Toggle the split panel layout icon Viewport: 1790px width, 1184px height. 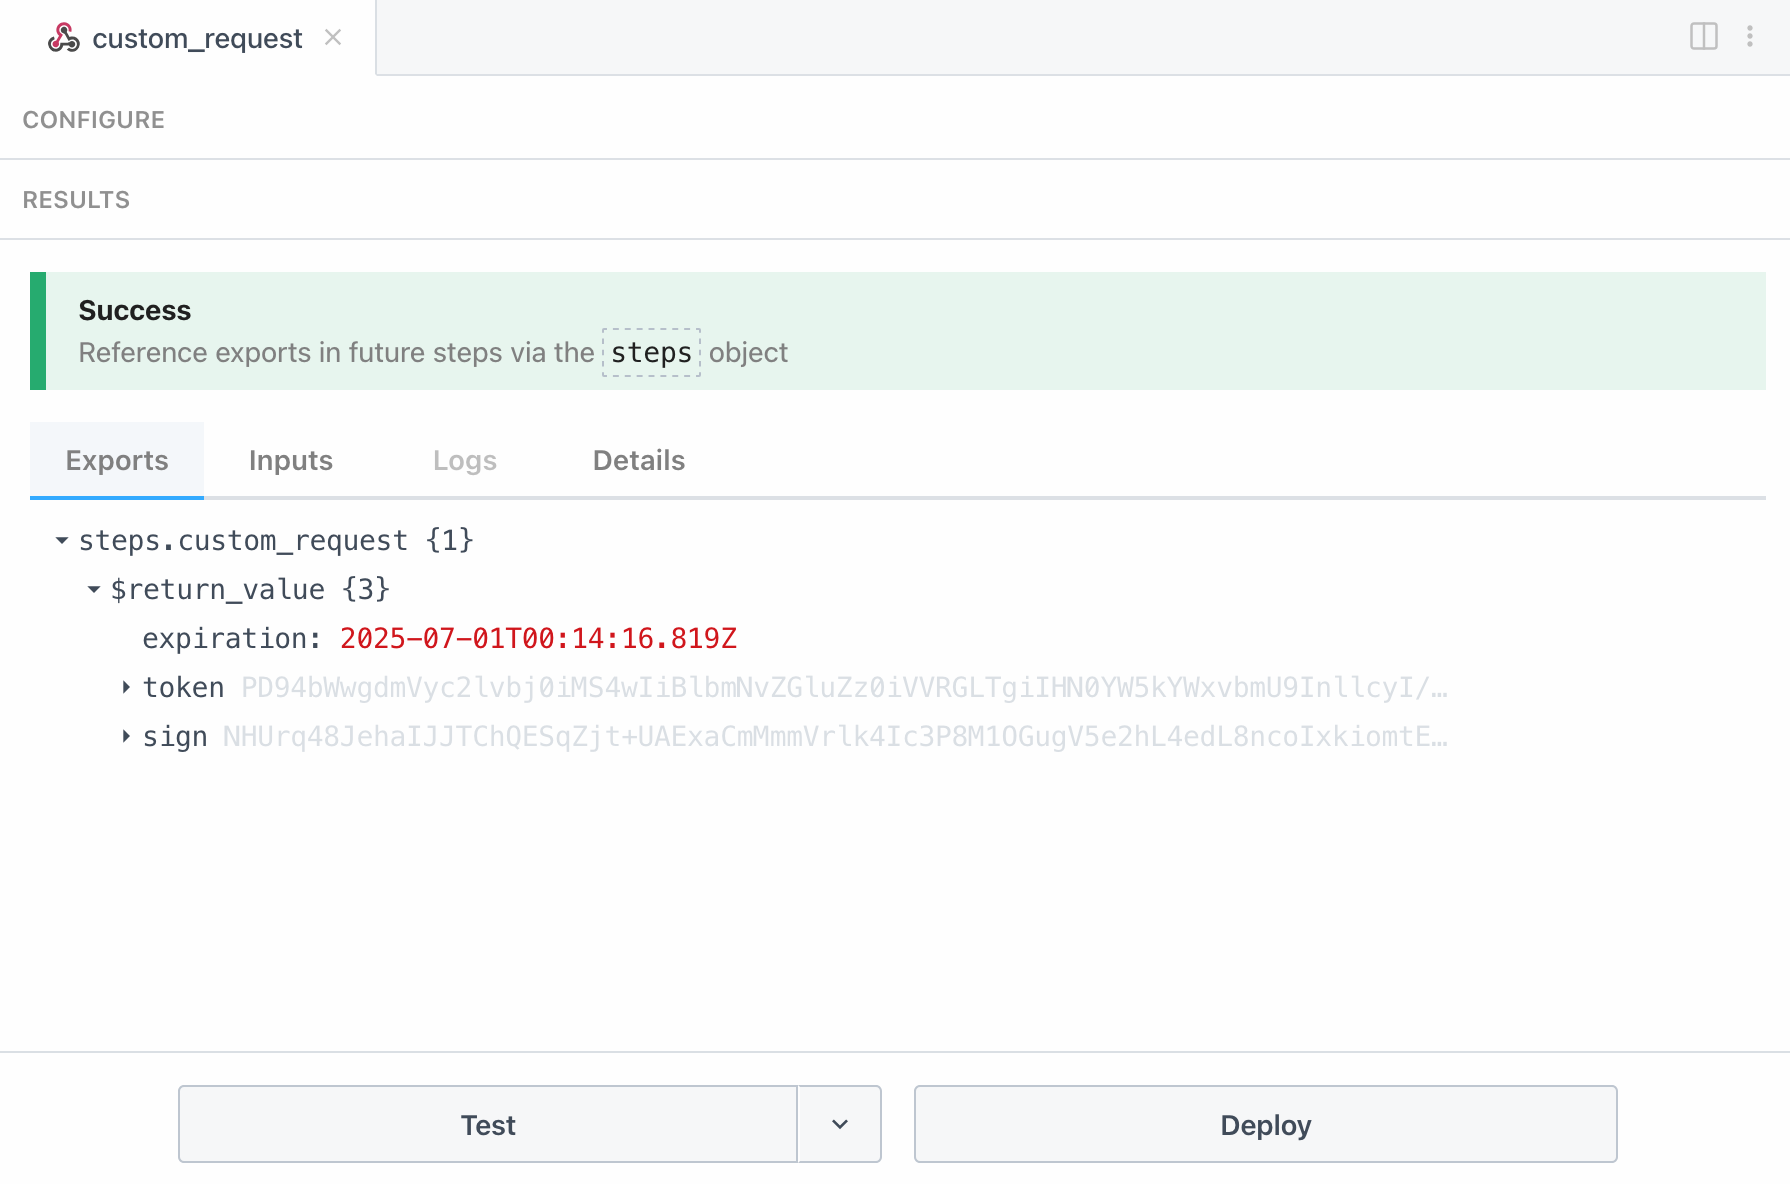pos(1703,36)
